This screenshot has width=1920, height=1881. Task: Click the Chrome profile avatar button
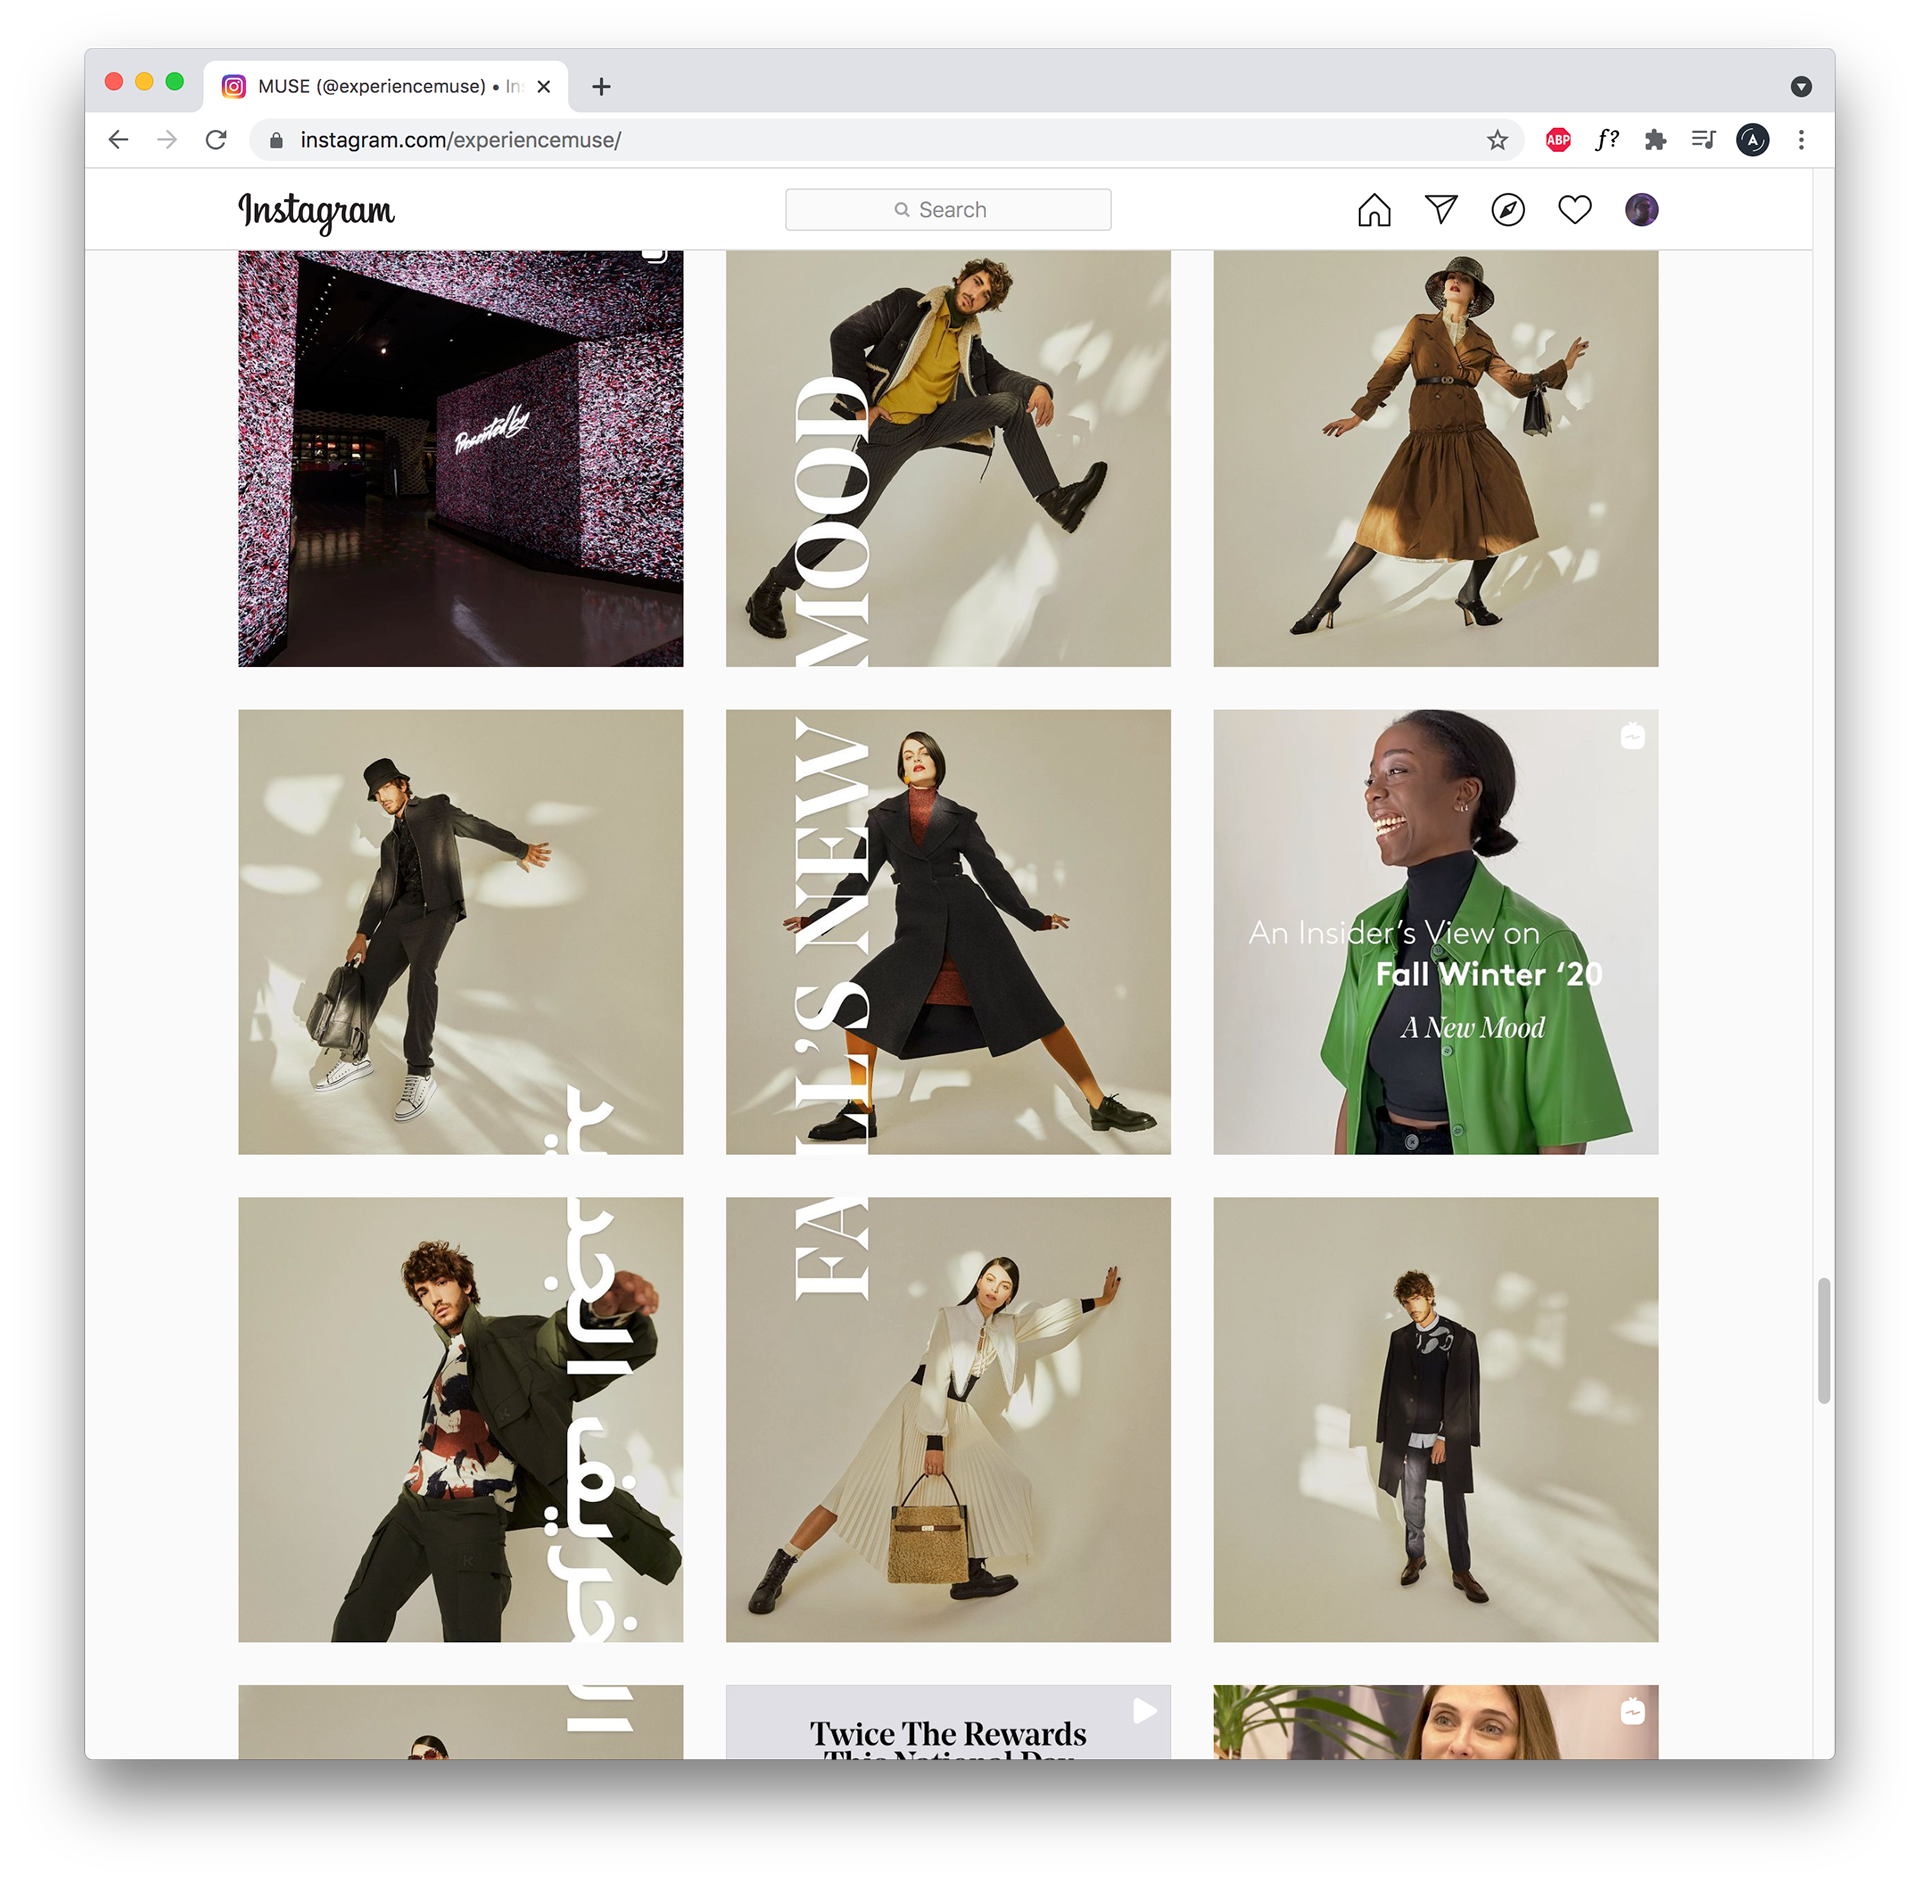[x=1753, y=140]
